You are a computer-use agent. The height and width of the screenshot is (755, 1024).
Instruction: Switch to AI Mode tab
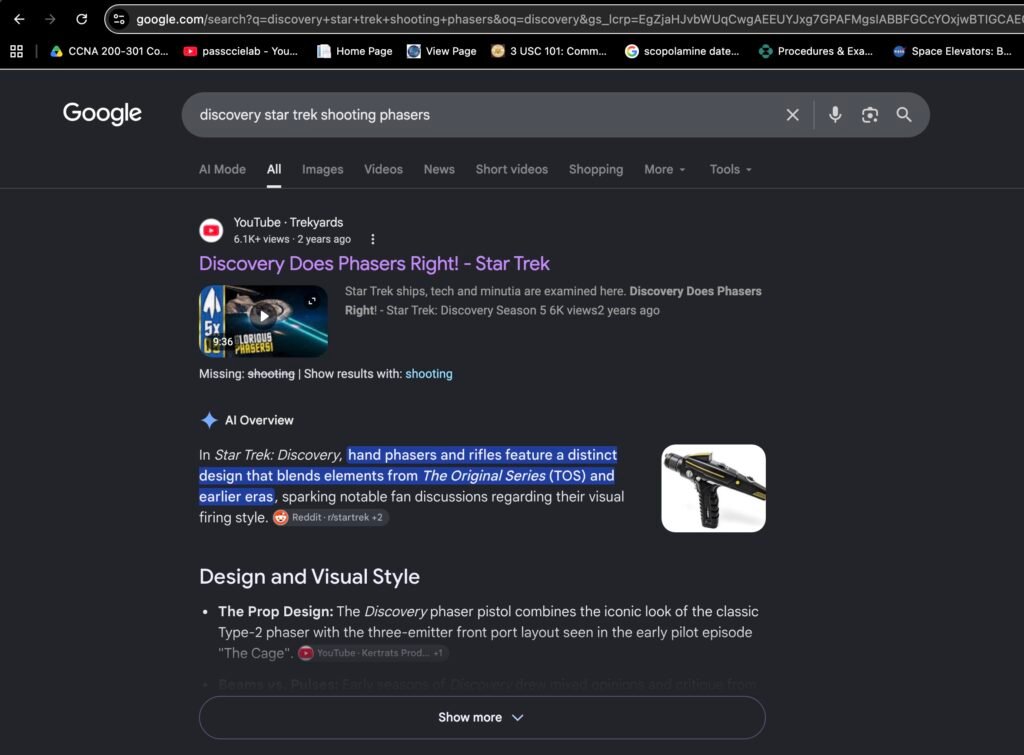222,169
